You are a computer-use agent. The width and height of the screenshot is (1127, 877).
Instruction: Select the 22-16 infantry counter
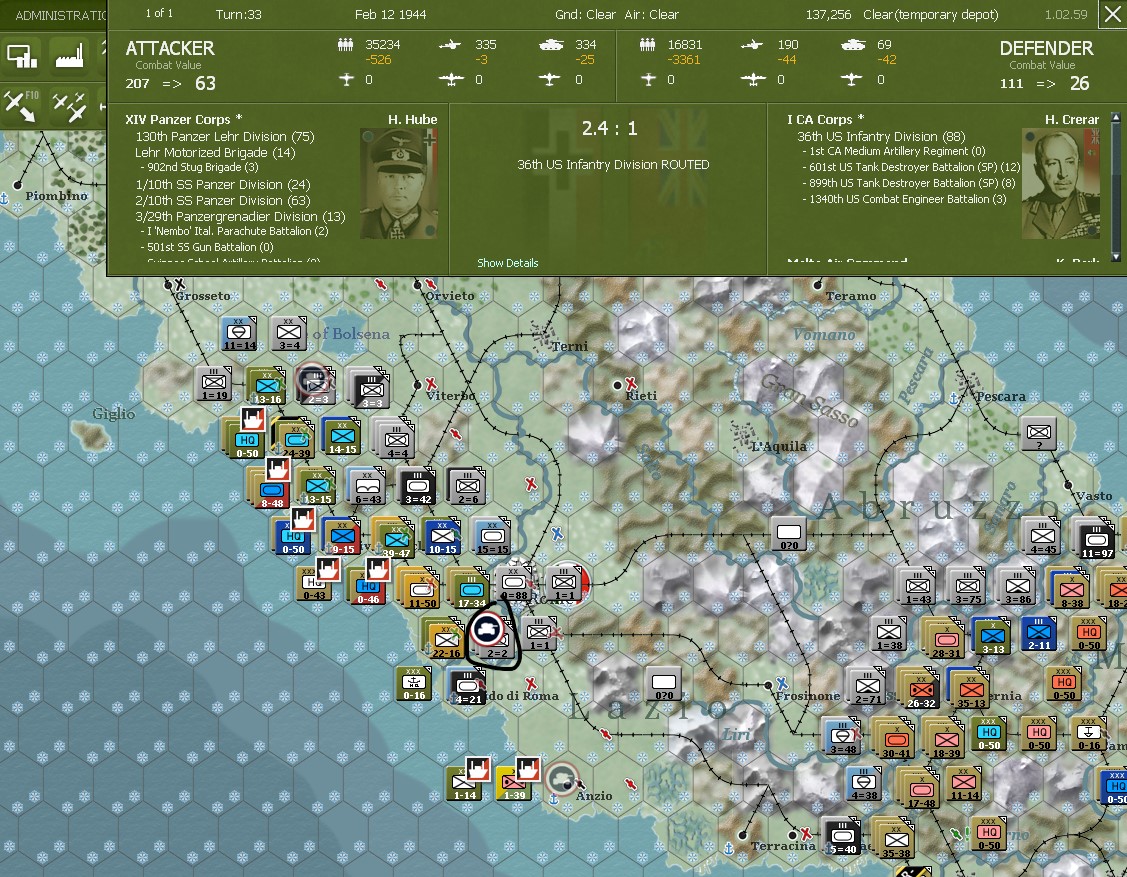click(446, 640)
